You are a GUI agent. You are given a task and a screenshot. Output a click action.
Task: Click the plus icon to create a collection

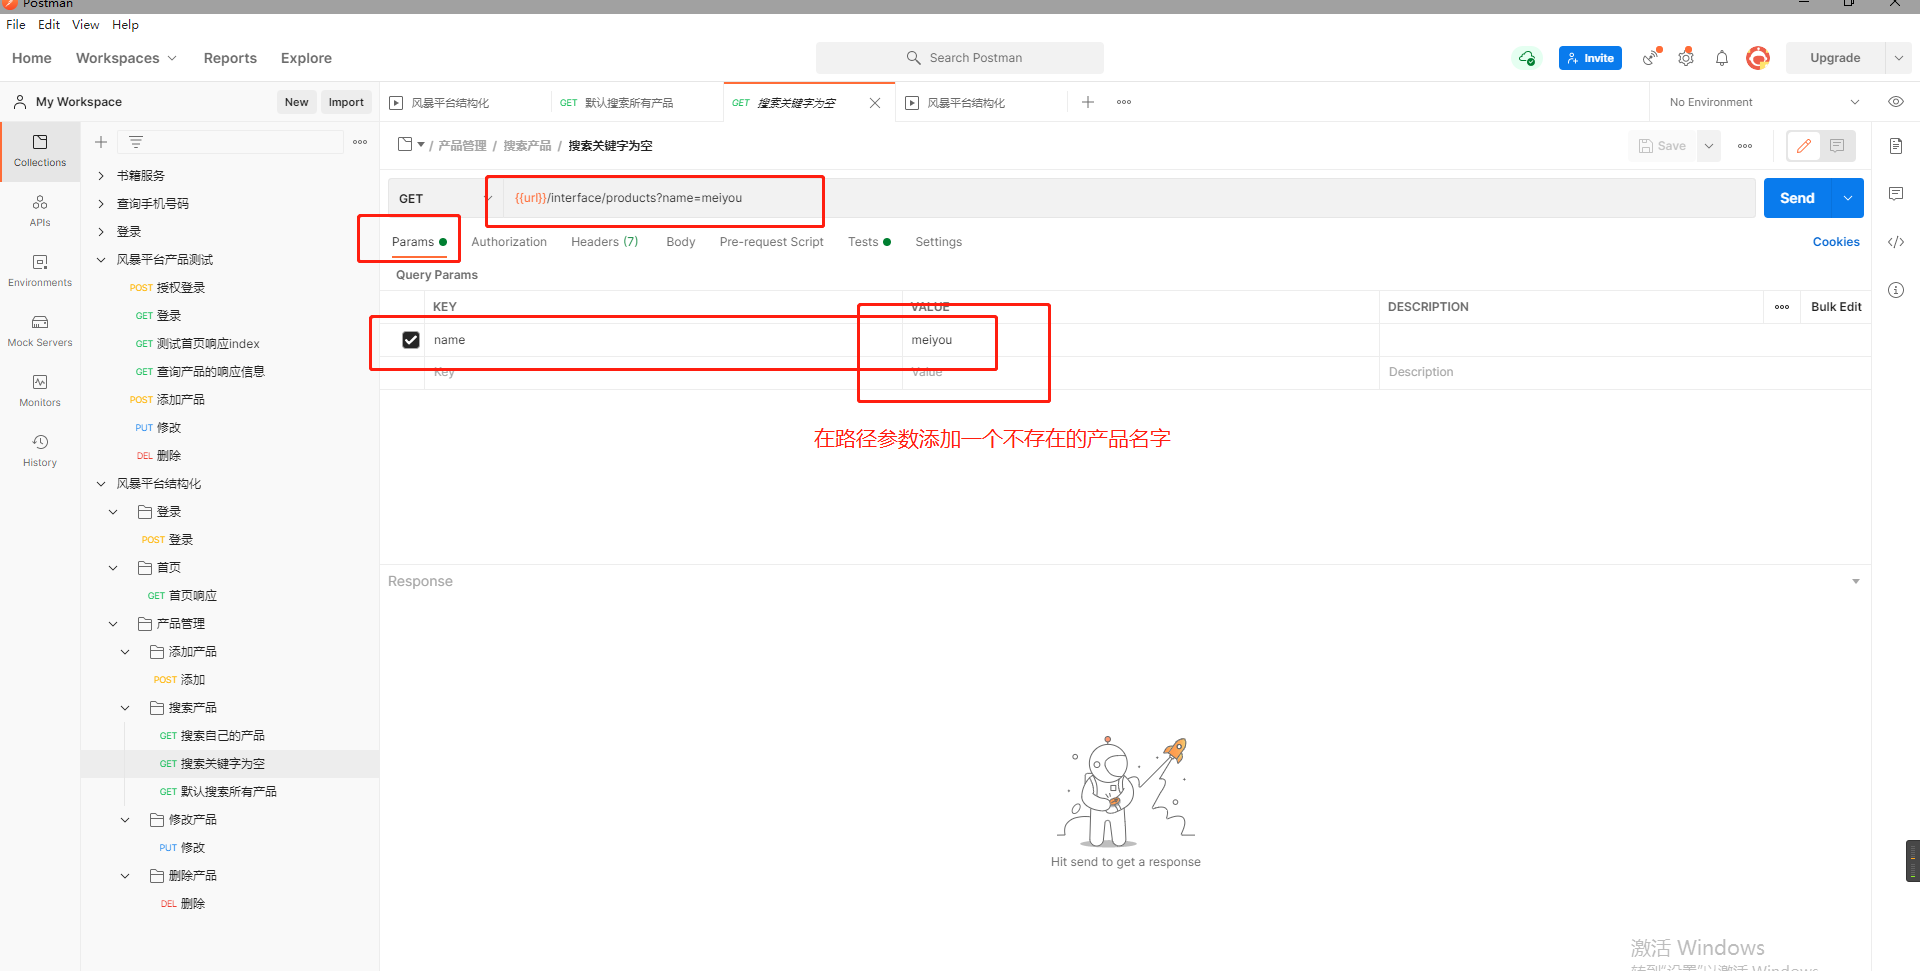click(x=101, y=142)
